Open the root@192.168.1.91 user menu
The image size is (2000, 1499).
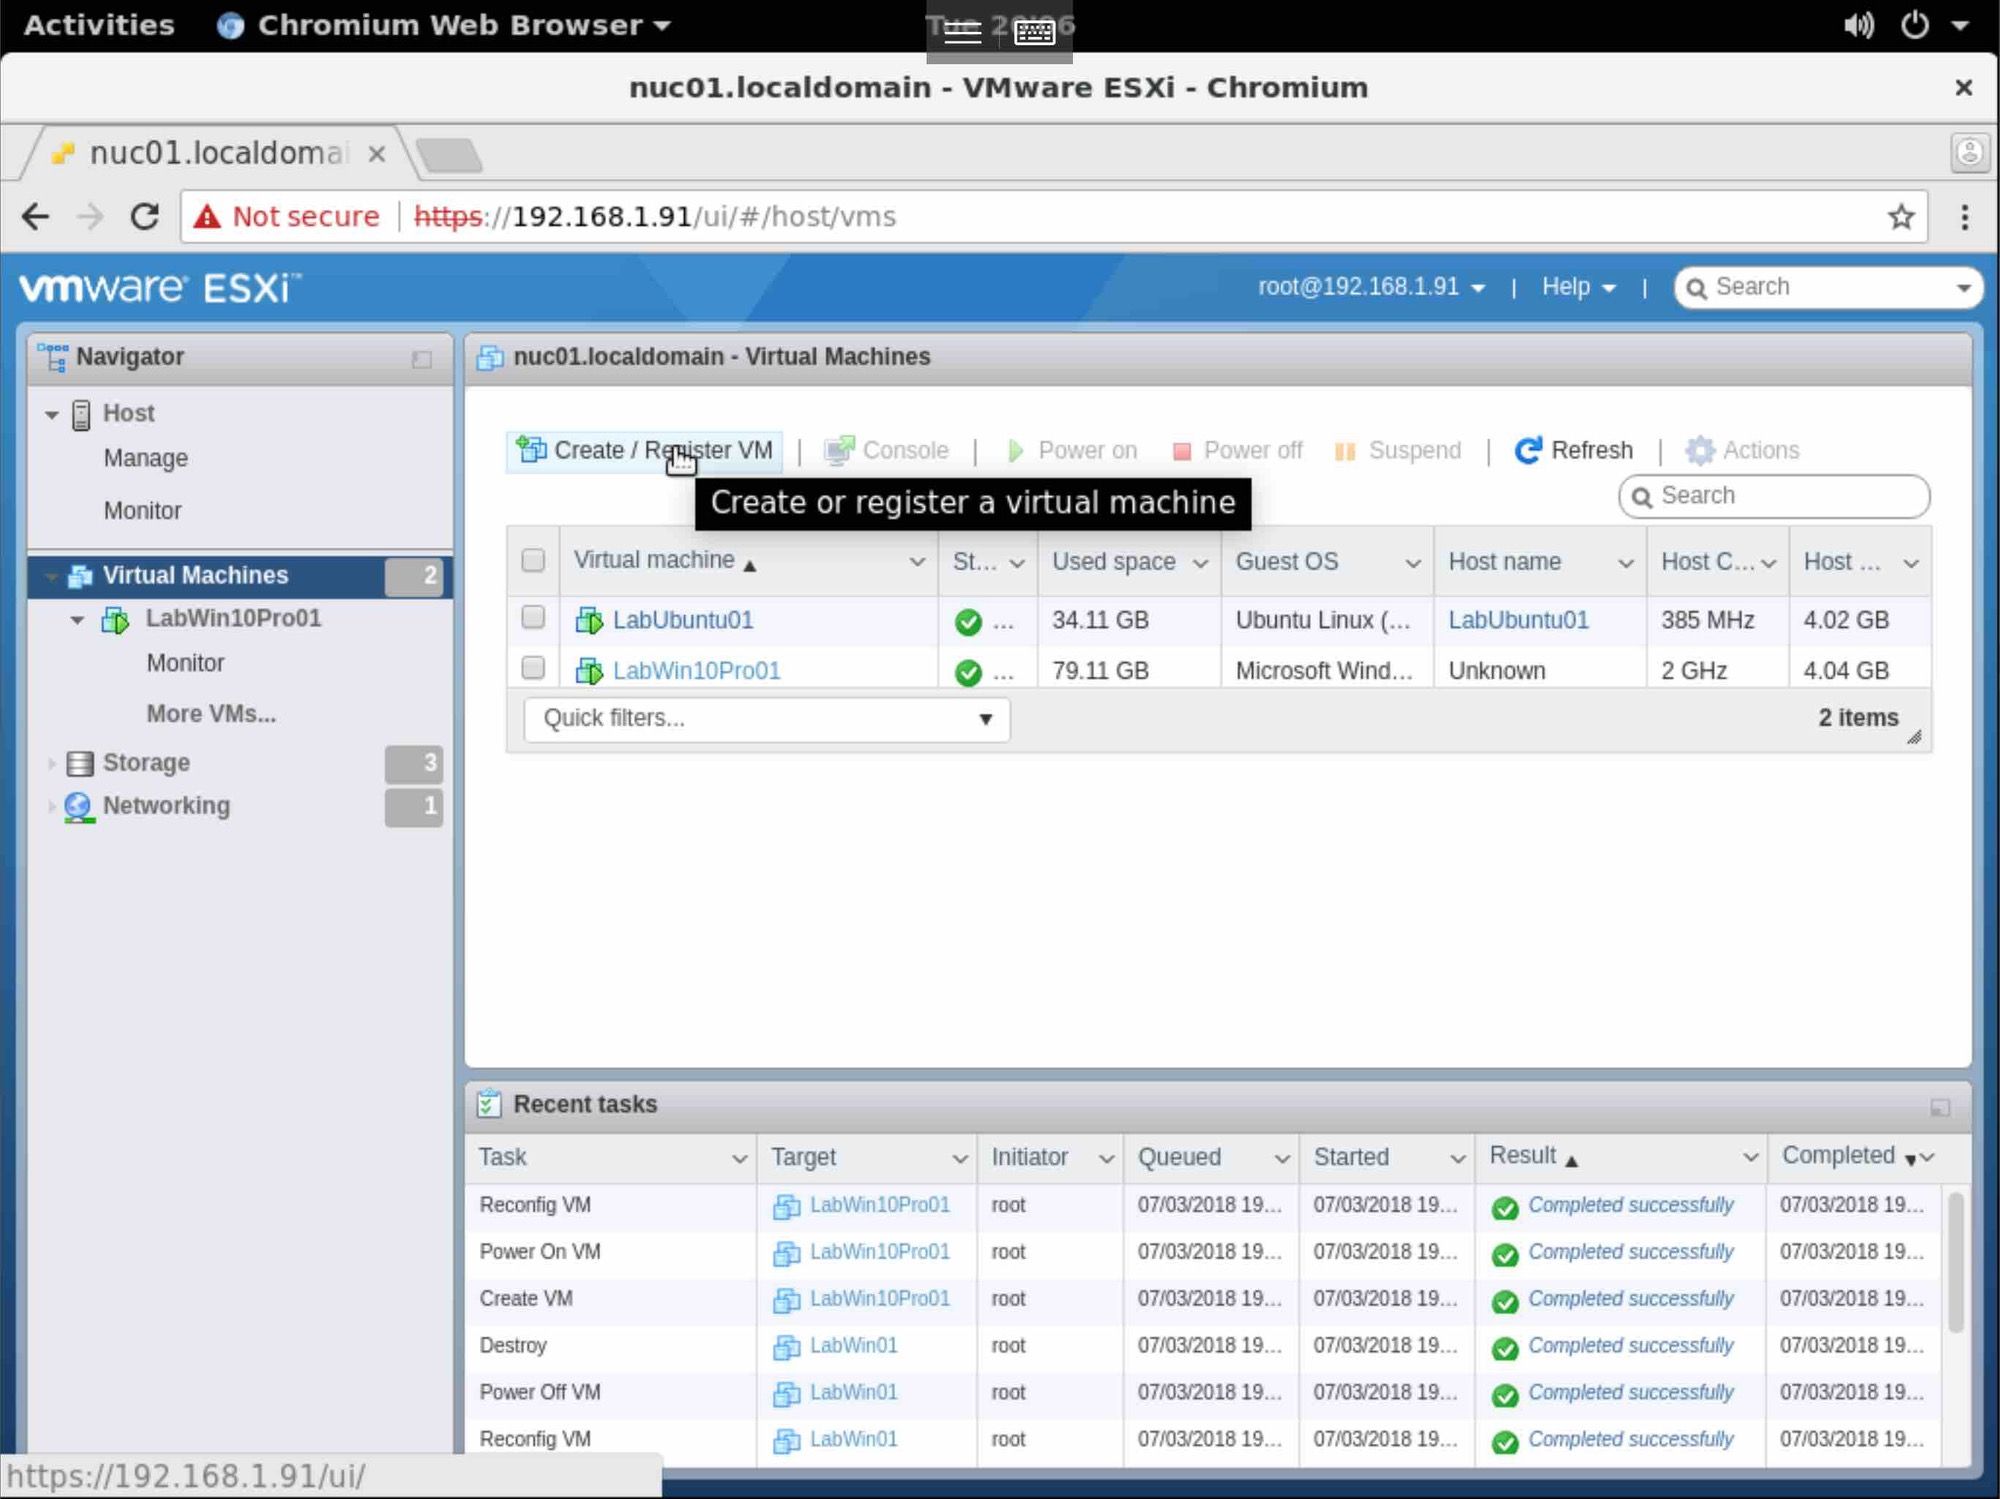[x=1371, y=287]
